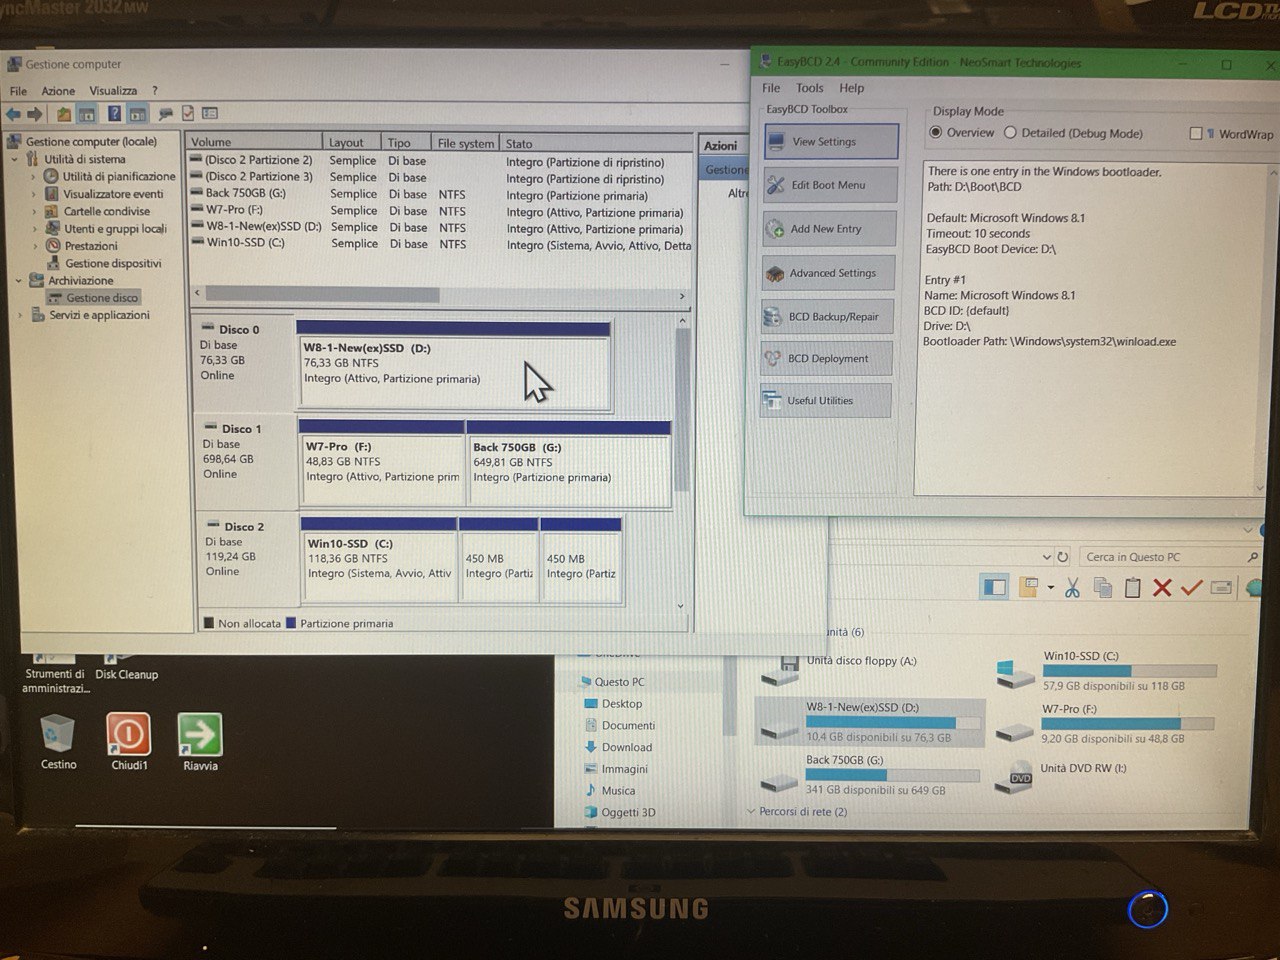This screenshot has width=1280, height=960.
Task: Open View Settings in EasyBCD
Action: pos(830,142)
